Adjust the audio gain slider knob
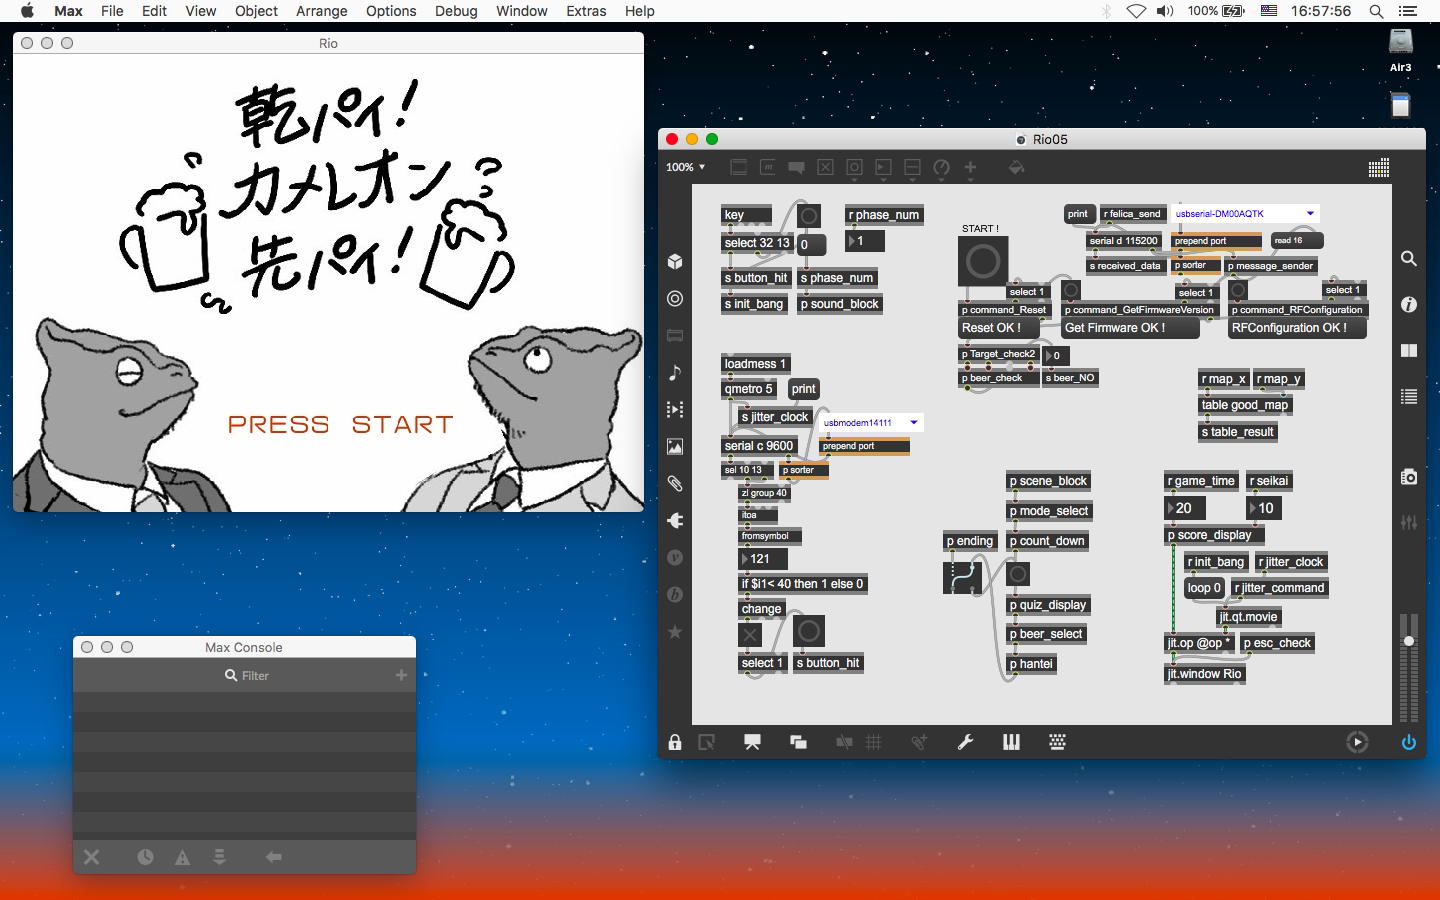 (1409, 640)
